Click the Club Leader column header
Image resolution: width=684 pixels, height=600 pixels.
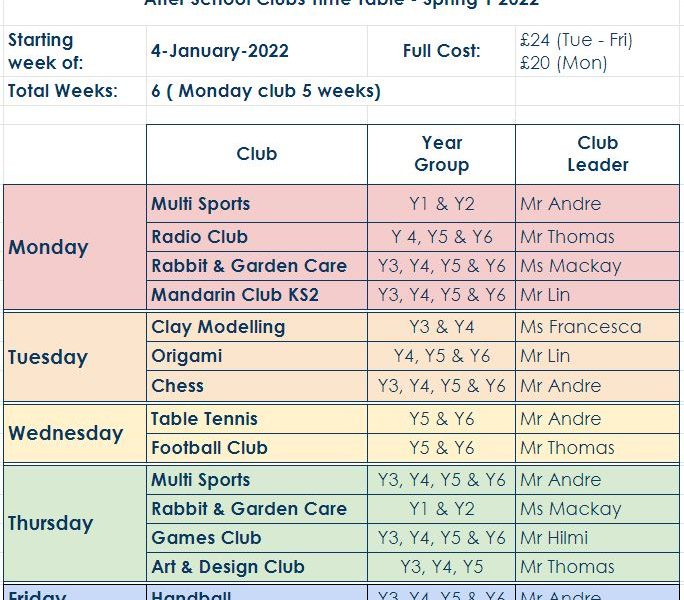pos(597,154)
